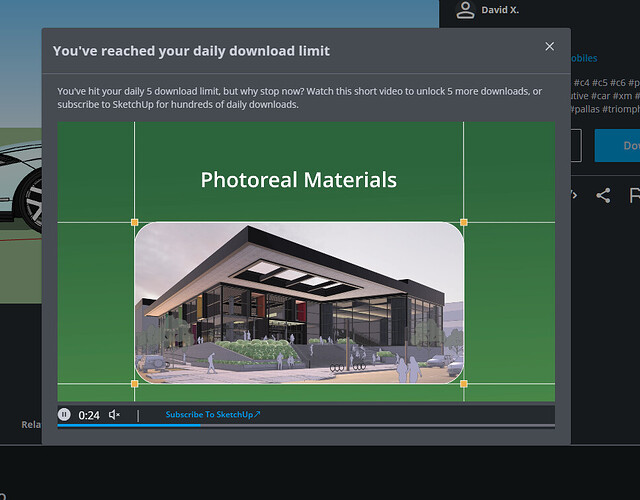Click the top-right yellow corner handle
Viewport: 640px width, 500px height.
point(463,222)
